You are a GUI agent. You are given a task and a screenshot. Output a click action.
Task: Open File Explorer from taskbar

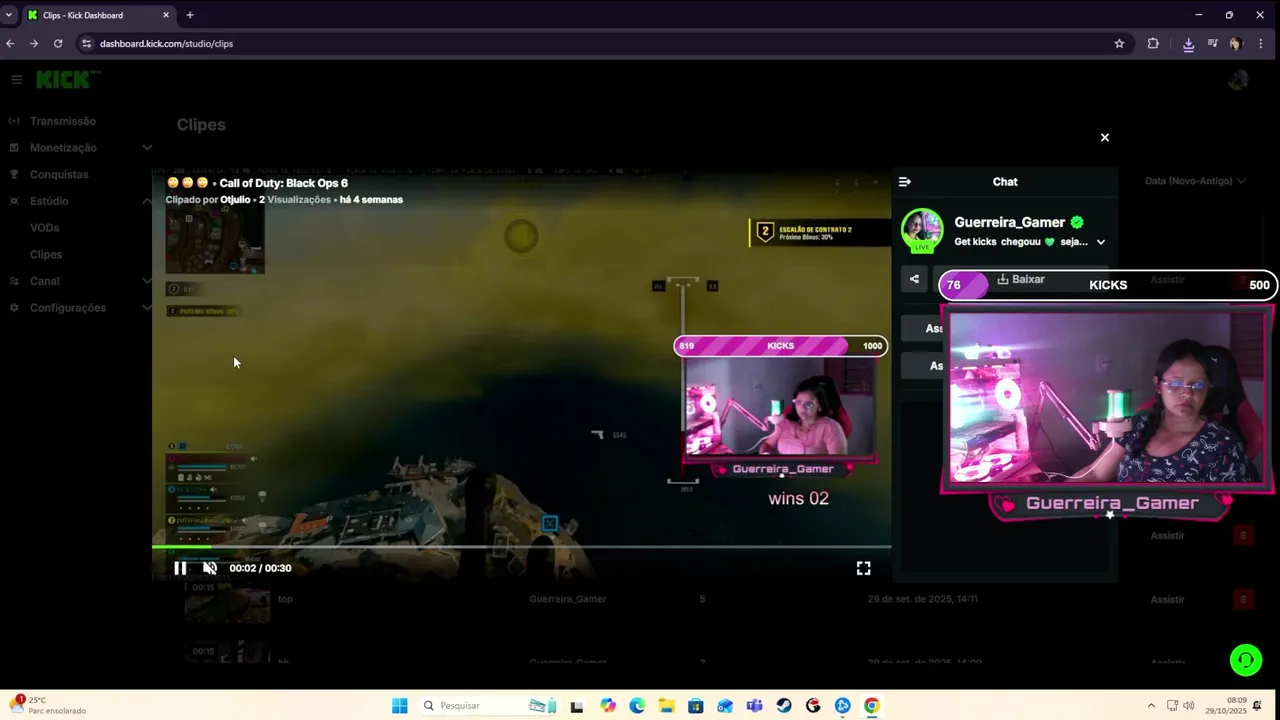pyautogui.click(x=666, y=706)
